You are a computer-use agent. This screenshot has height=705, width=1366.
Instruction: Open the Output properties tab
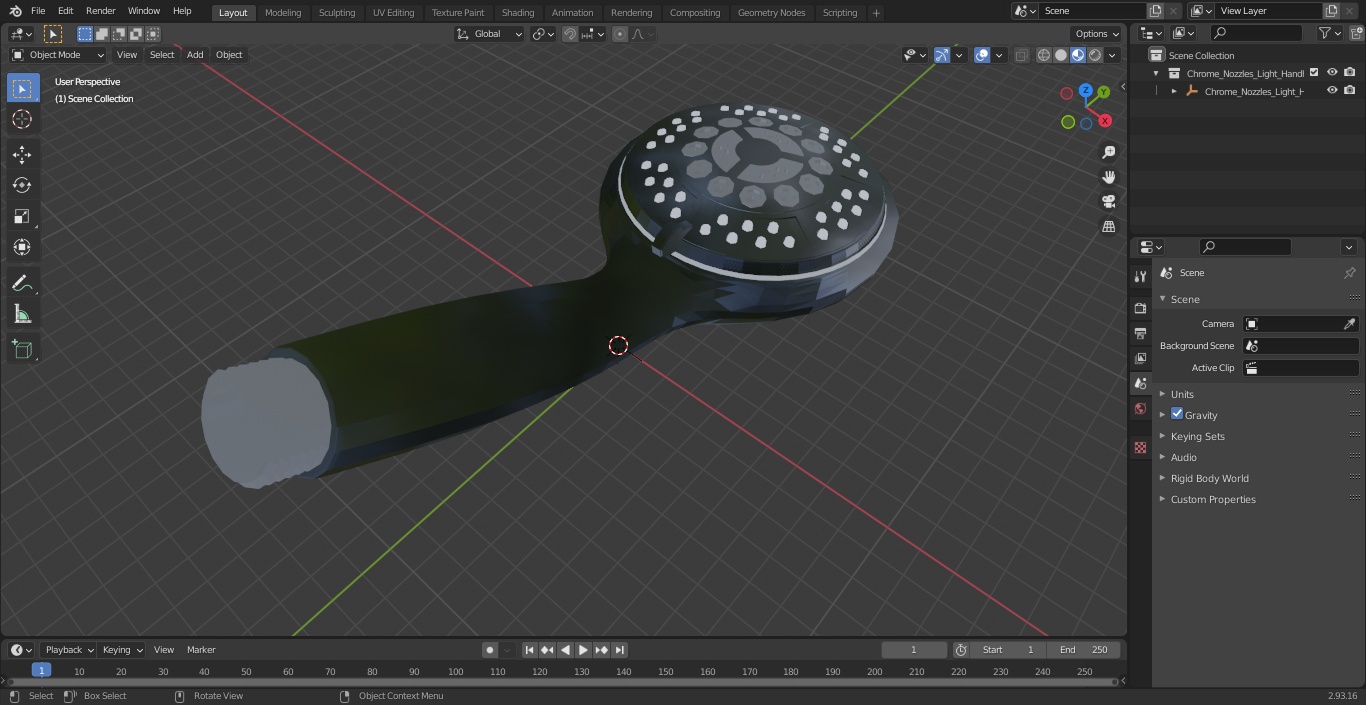click(x=1140, y=333)
